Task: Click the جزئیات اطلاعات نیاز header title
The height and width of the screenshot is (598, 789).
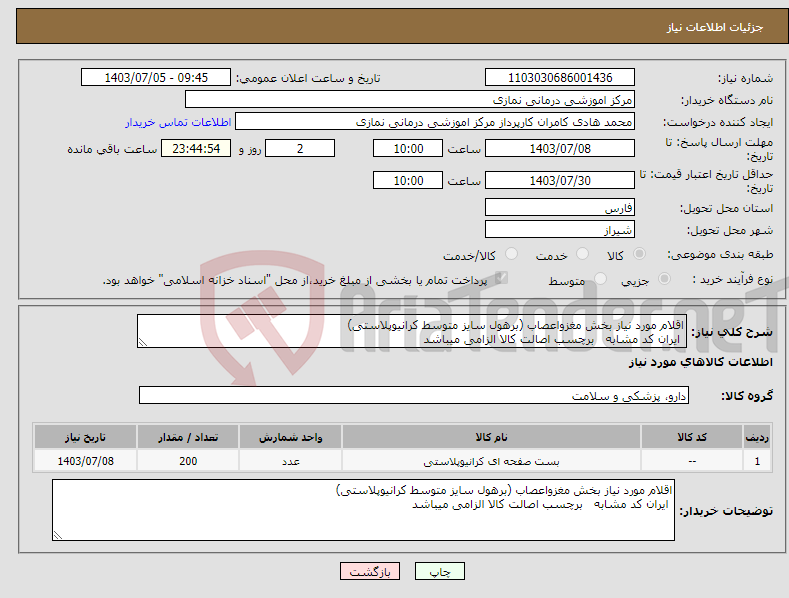Action: [x=715, y=27]
